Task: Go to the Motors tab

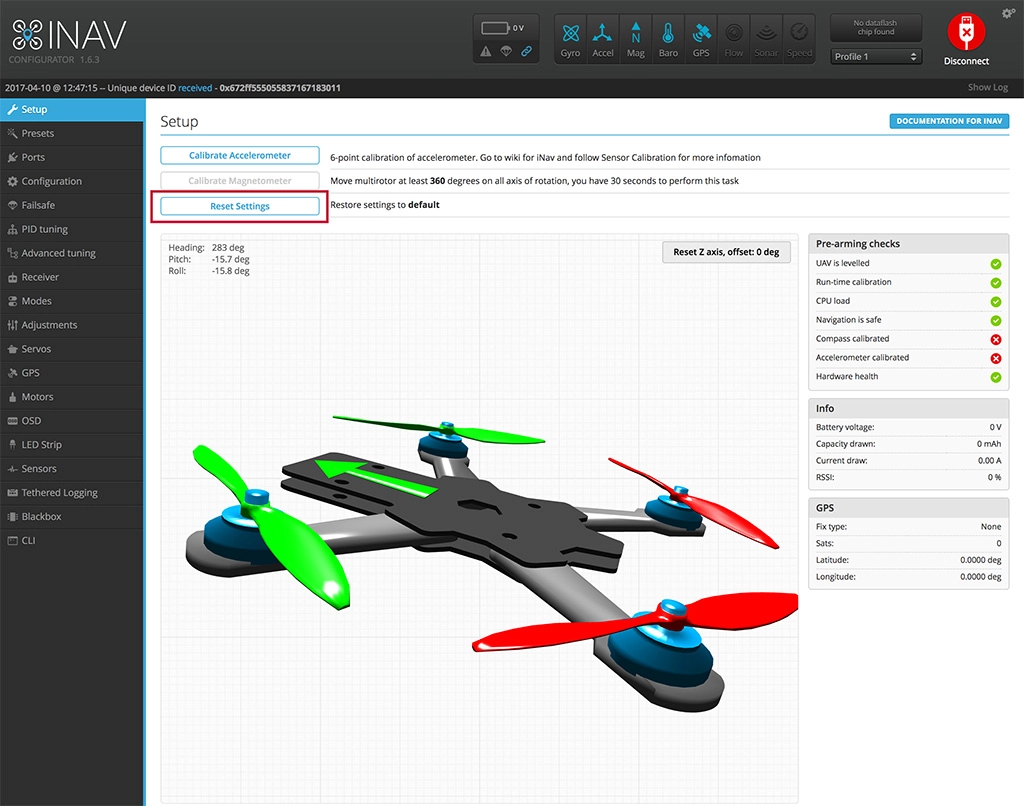Action: click(x=38, y=397)
